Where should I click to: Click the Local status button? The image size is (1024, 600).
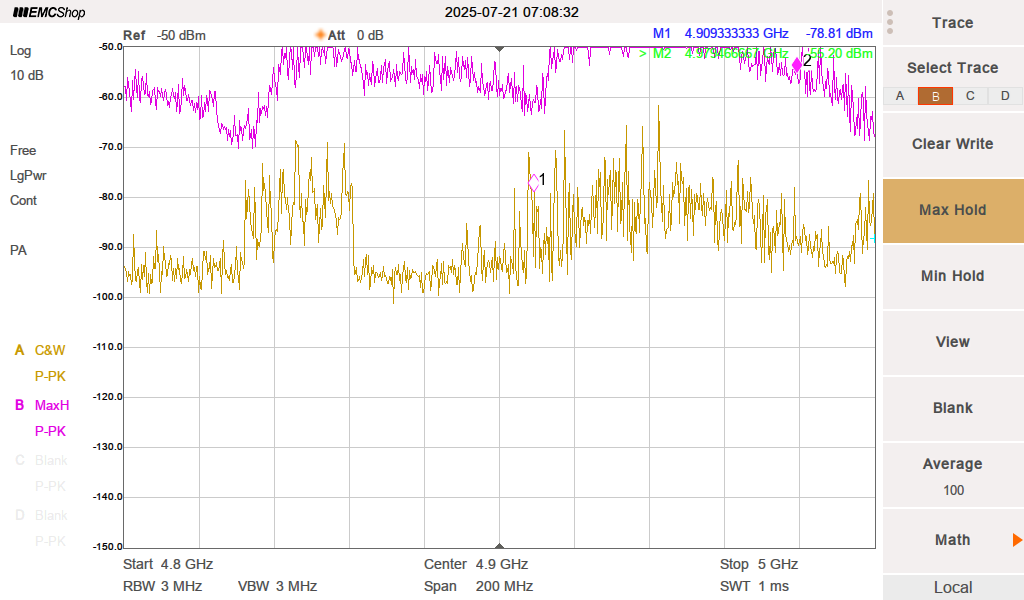click(952, 587)
